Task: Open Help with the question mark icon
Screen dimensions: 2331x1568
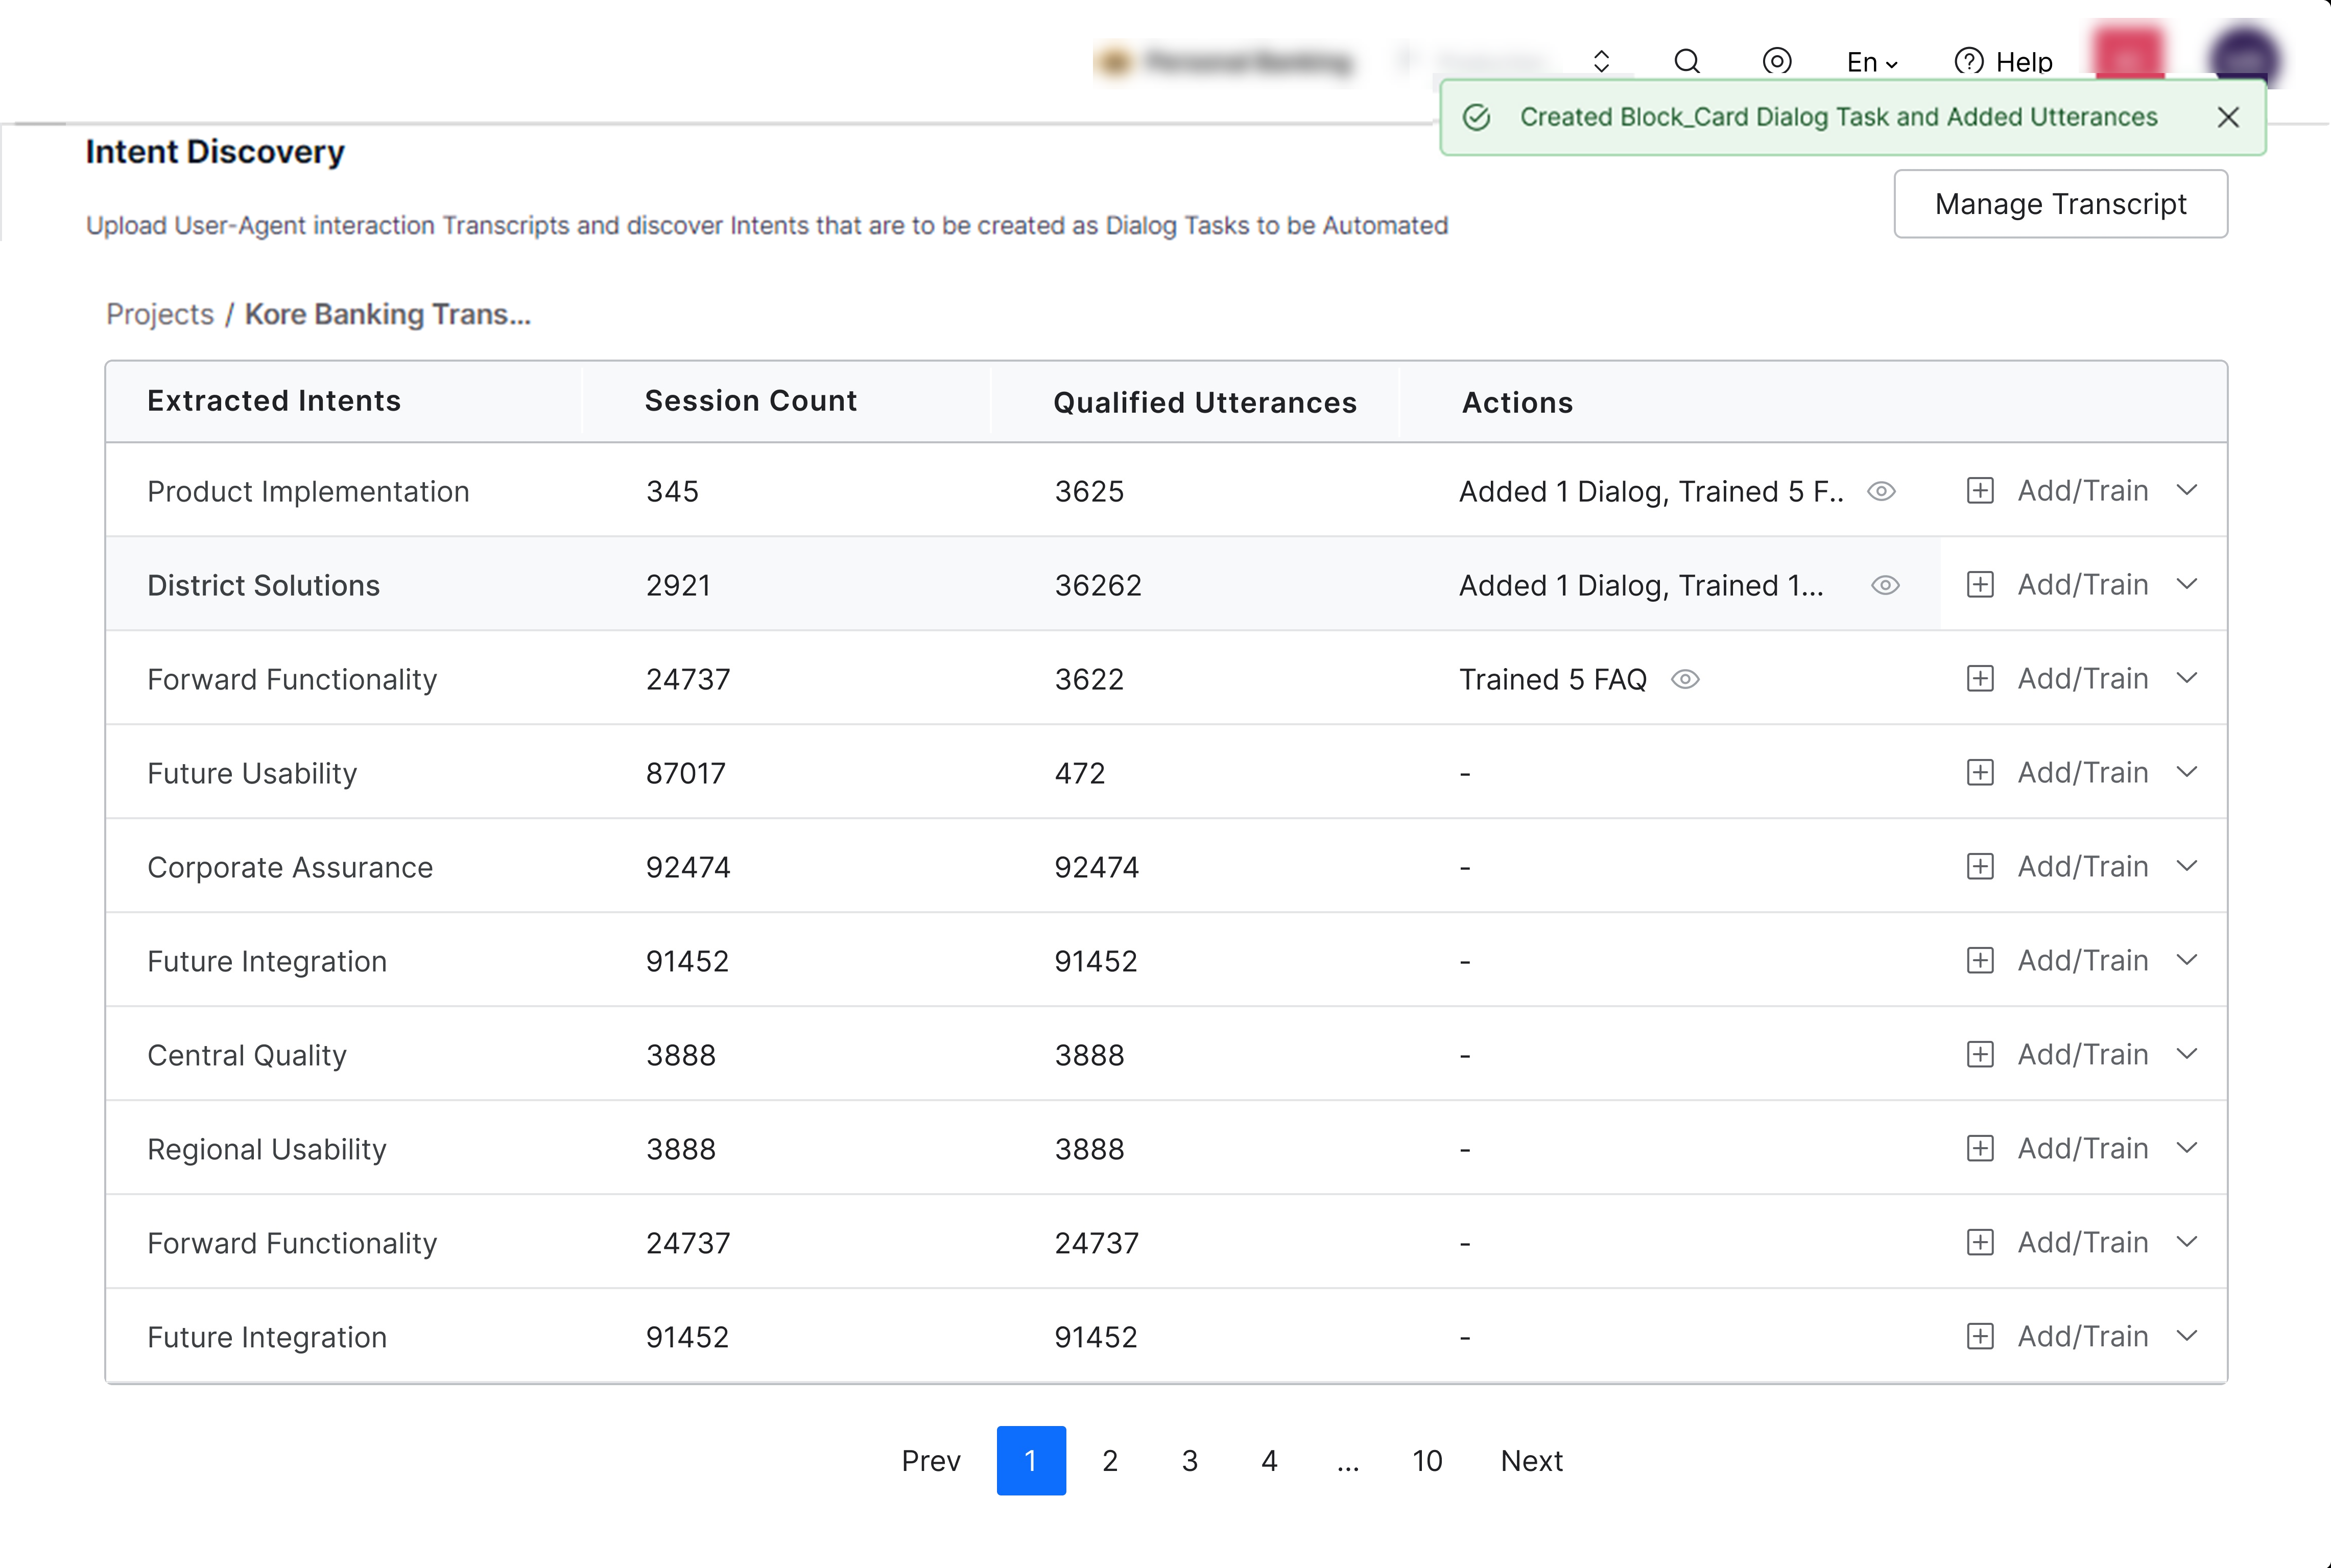Action: pos(1968,62)
